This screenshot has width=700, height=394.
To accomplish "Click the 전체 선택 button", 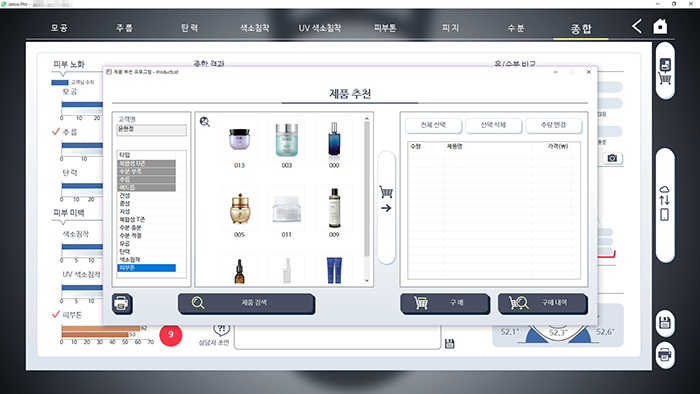I will [x=433, y=125].
